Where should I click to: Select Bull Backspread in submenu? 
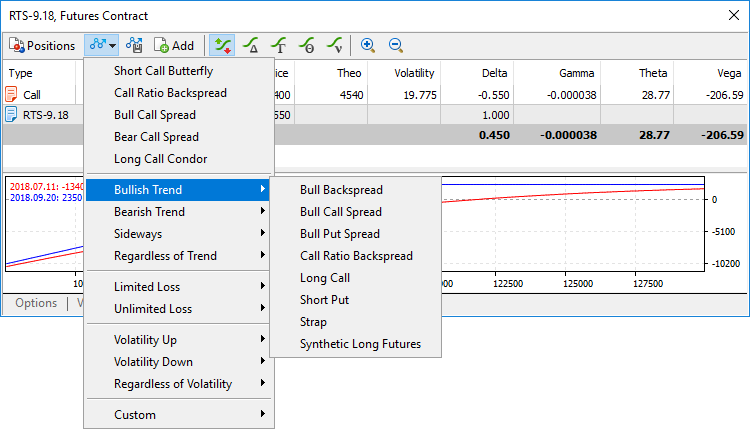[355, 190]
